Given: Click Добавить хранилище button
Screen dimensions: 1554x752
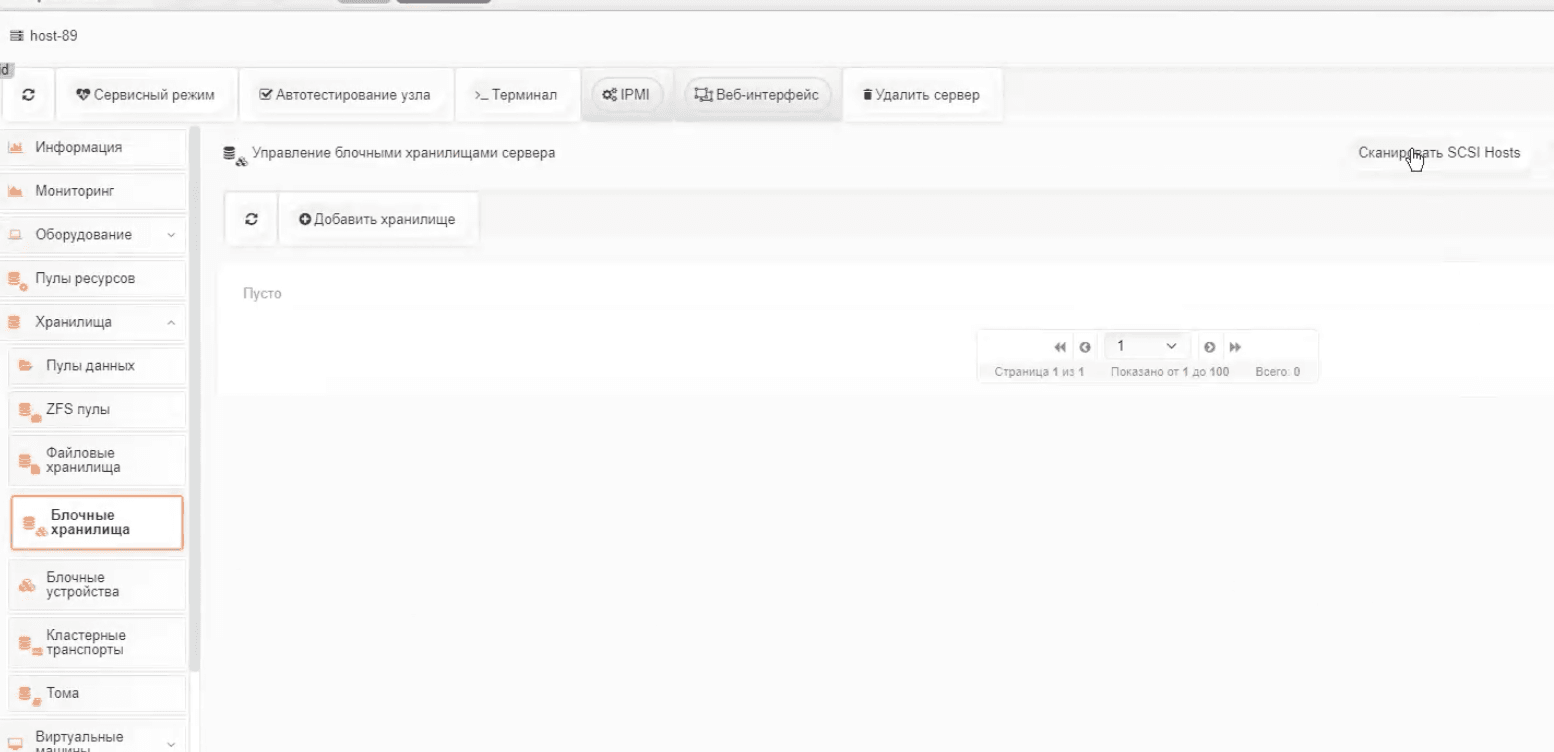Looking at the screenshot, I should pos(377,219).
